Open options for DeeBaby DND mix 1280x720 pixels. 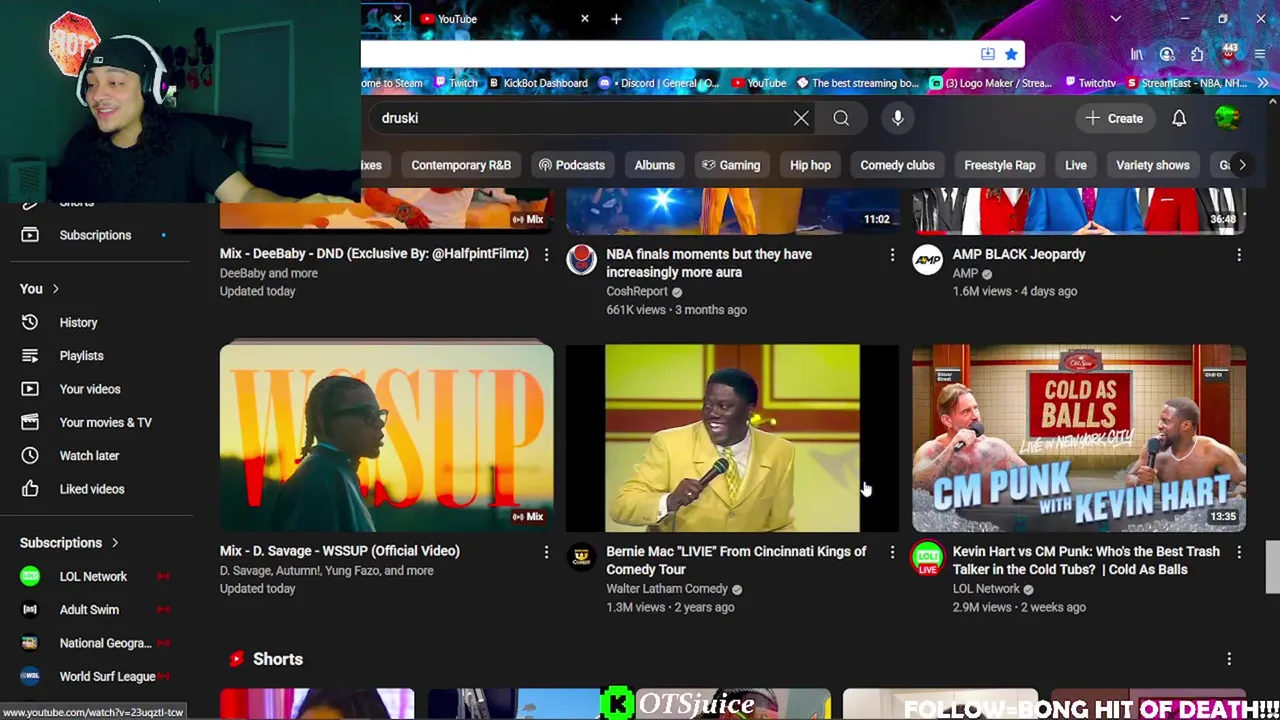click(x=546, y=255)
